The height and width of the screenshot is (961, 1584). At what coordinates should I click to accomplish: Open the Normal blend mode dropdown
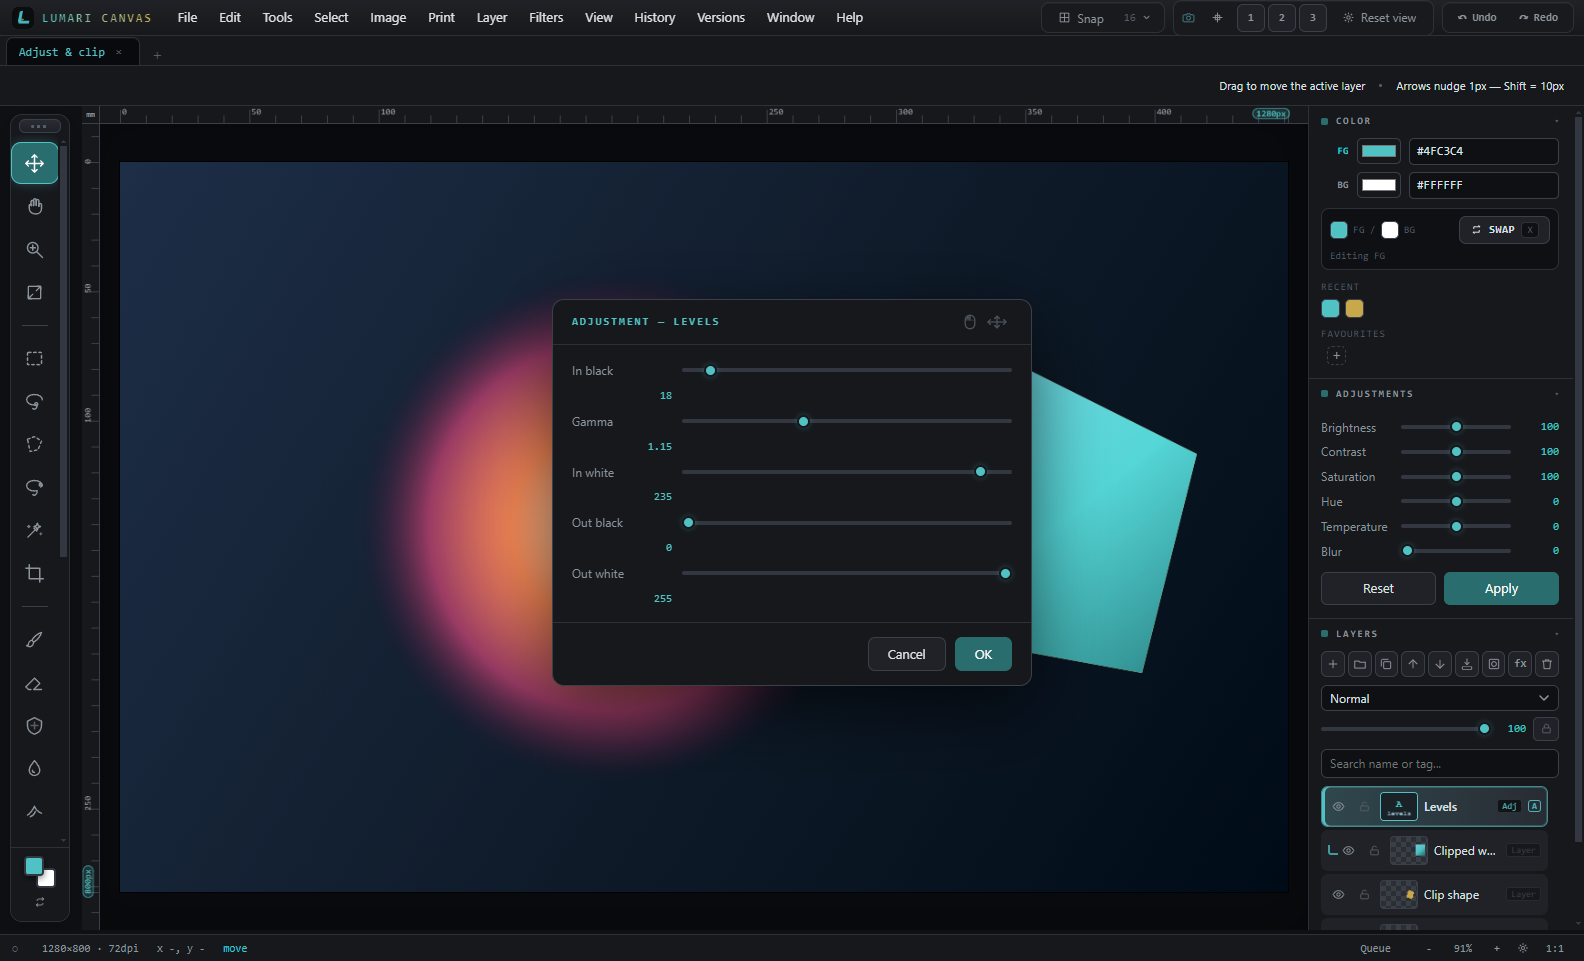click(1439, 698)
